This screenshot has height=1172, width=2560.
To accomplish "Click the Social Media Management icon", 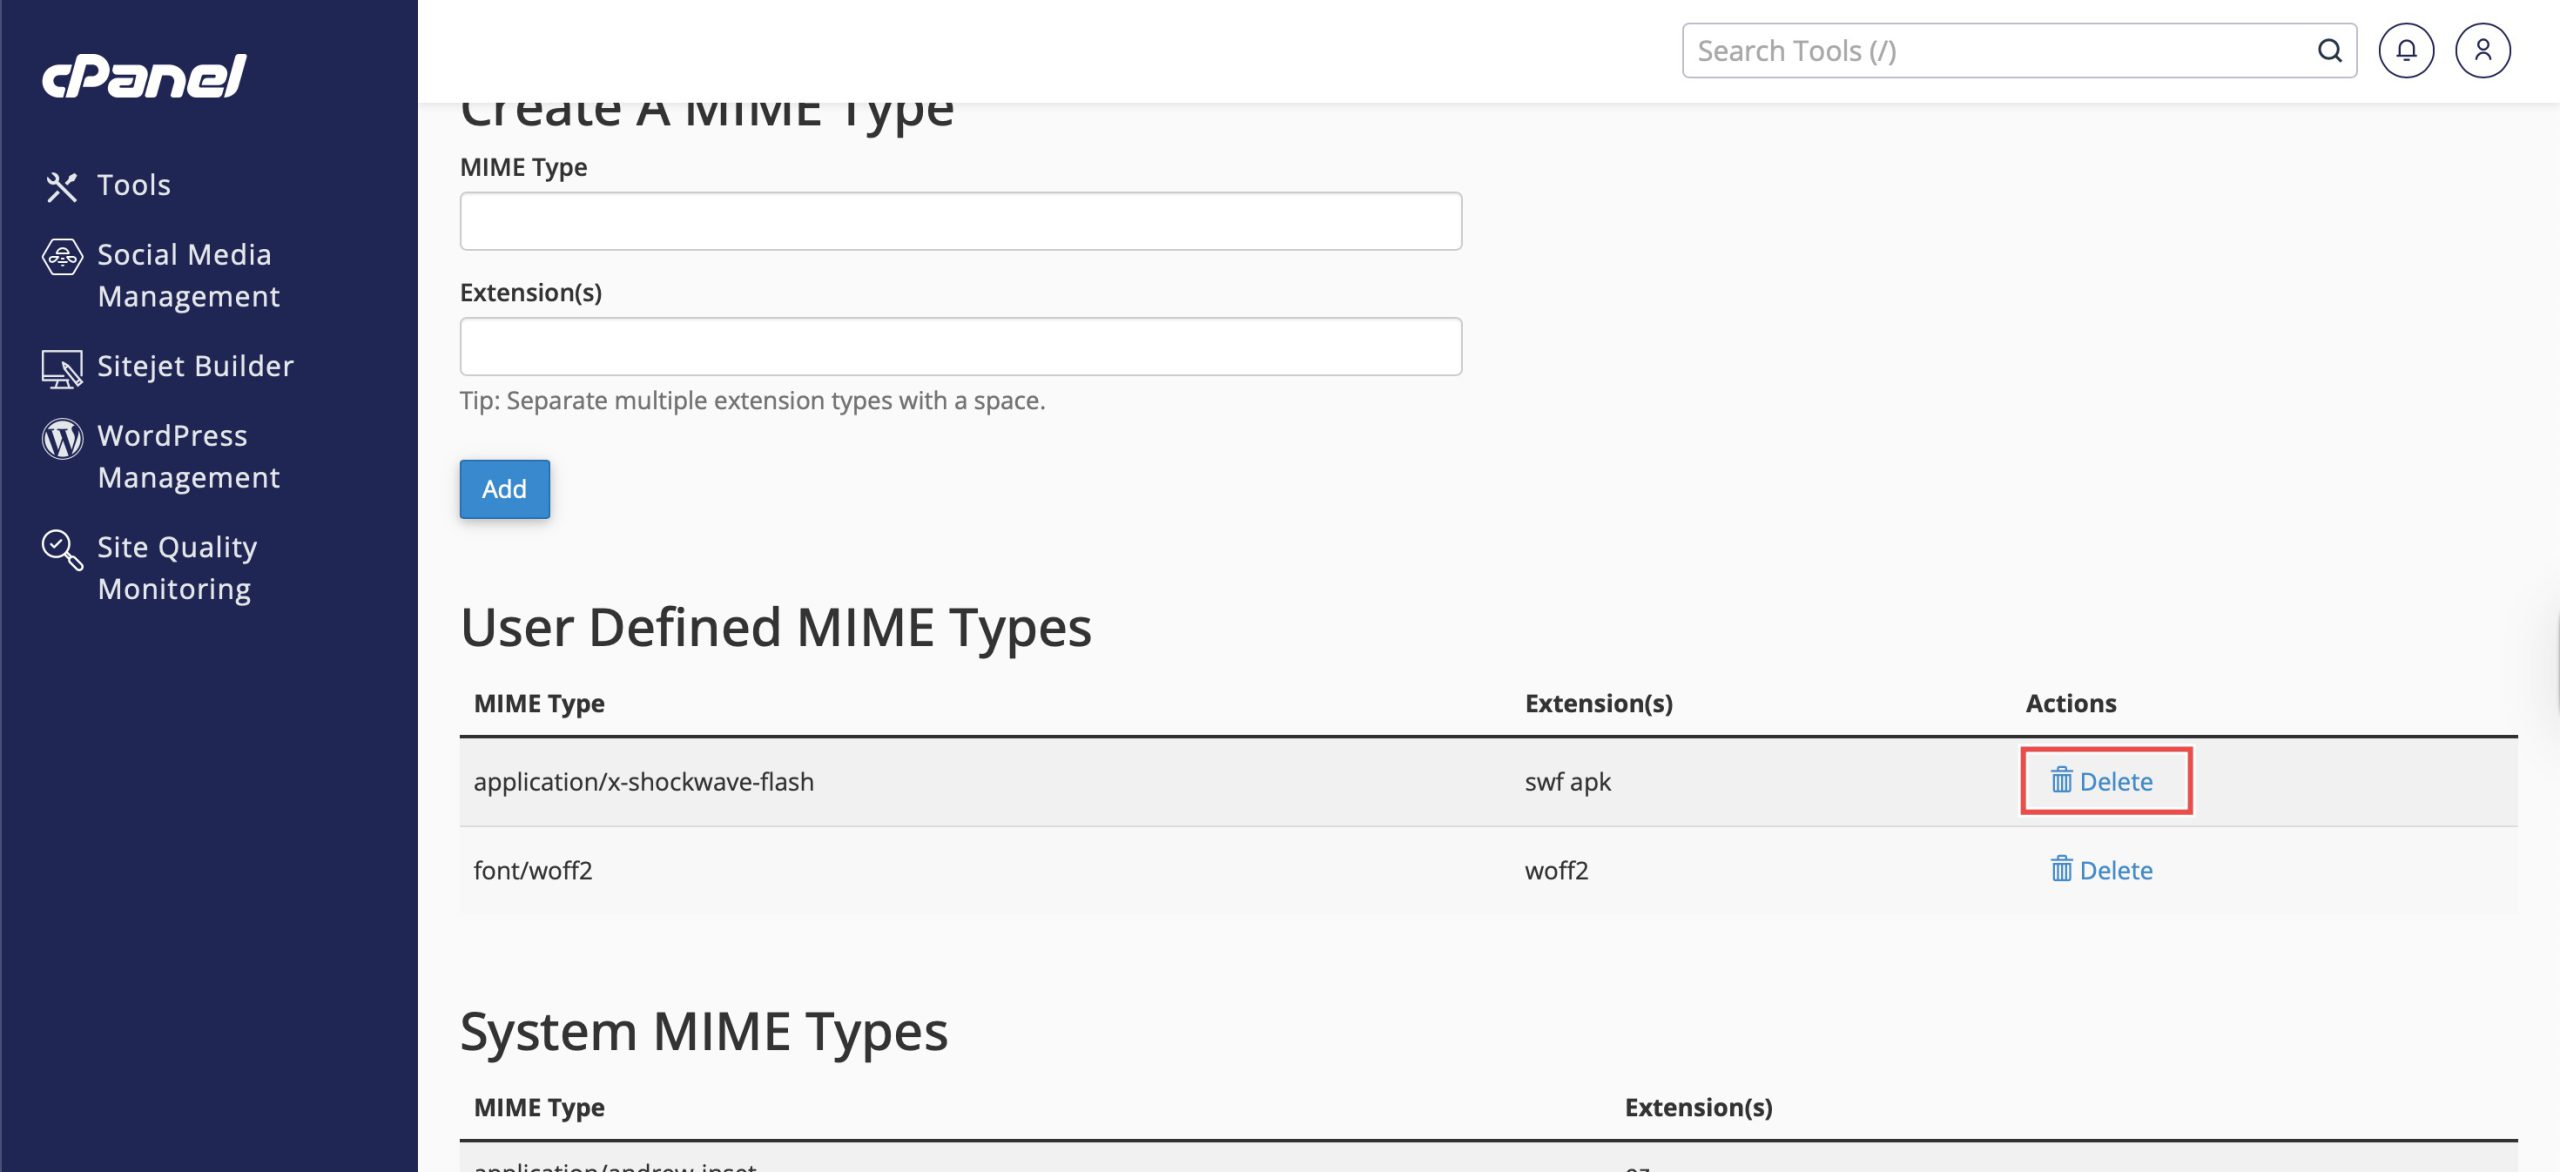I will [62, 256].
